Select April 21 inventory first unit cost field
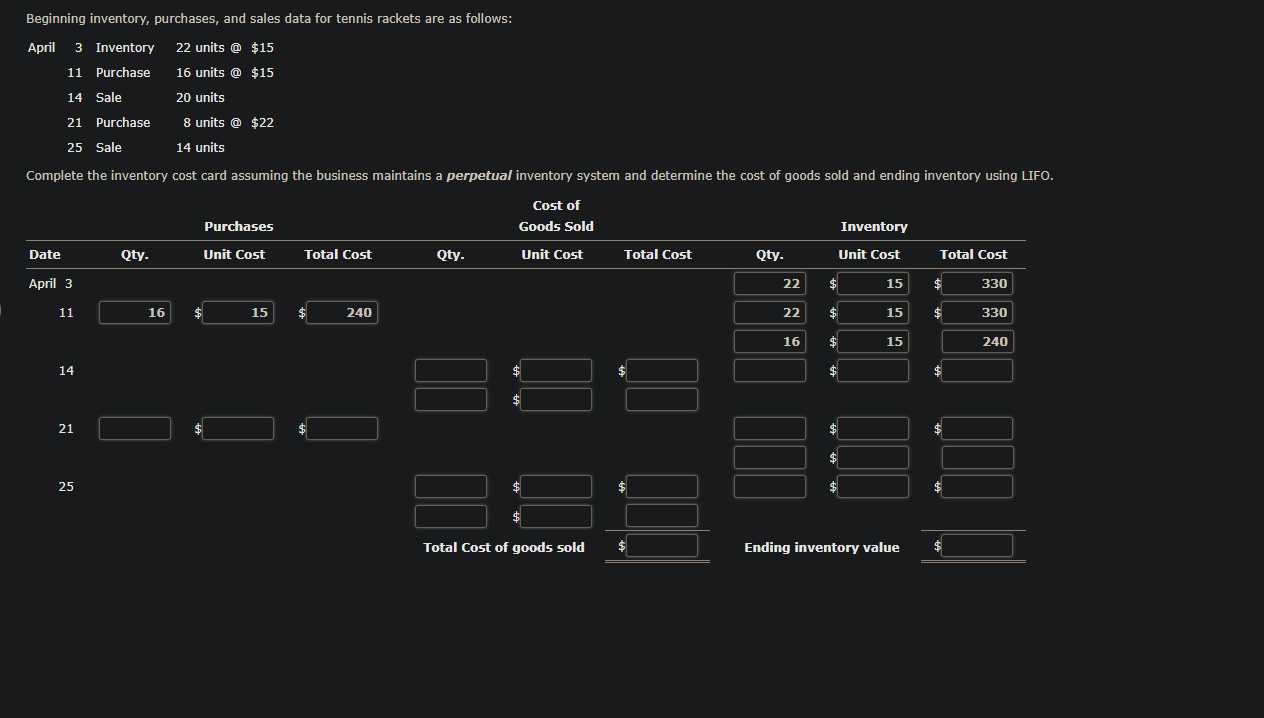Viewport: 1264px width, 718px height. 874,429
